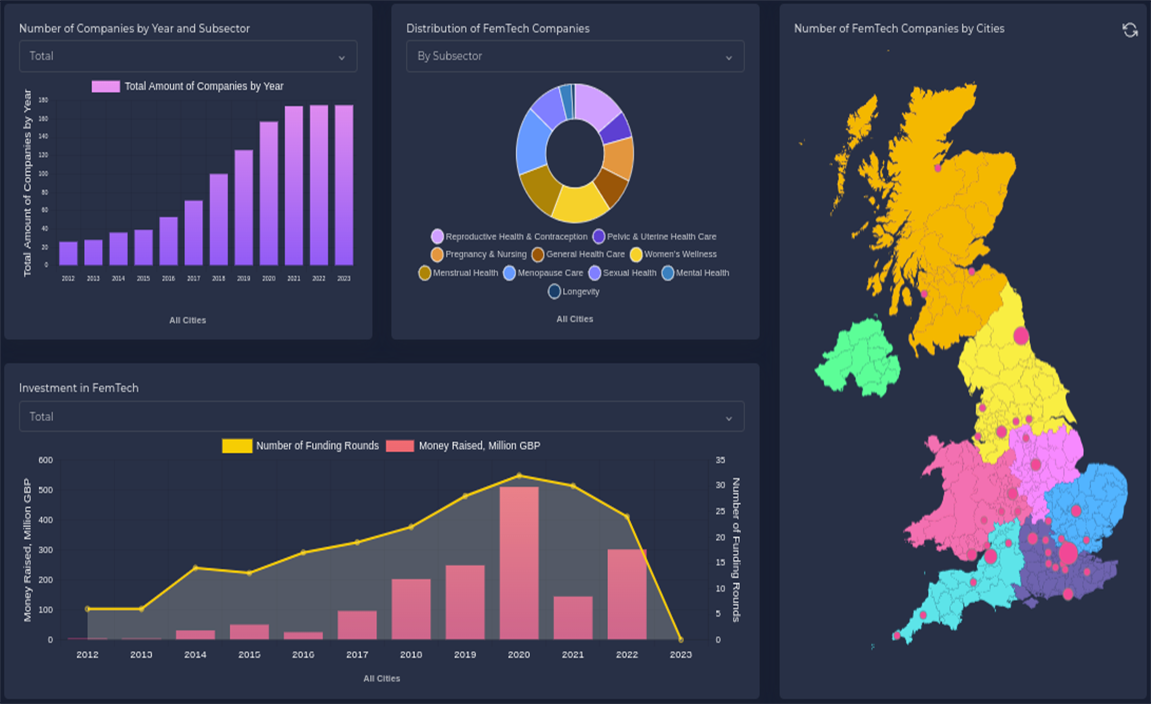Click the Menopause Care legend circle

click(x=510, y=273)
